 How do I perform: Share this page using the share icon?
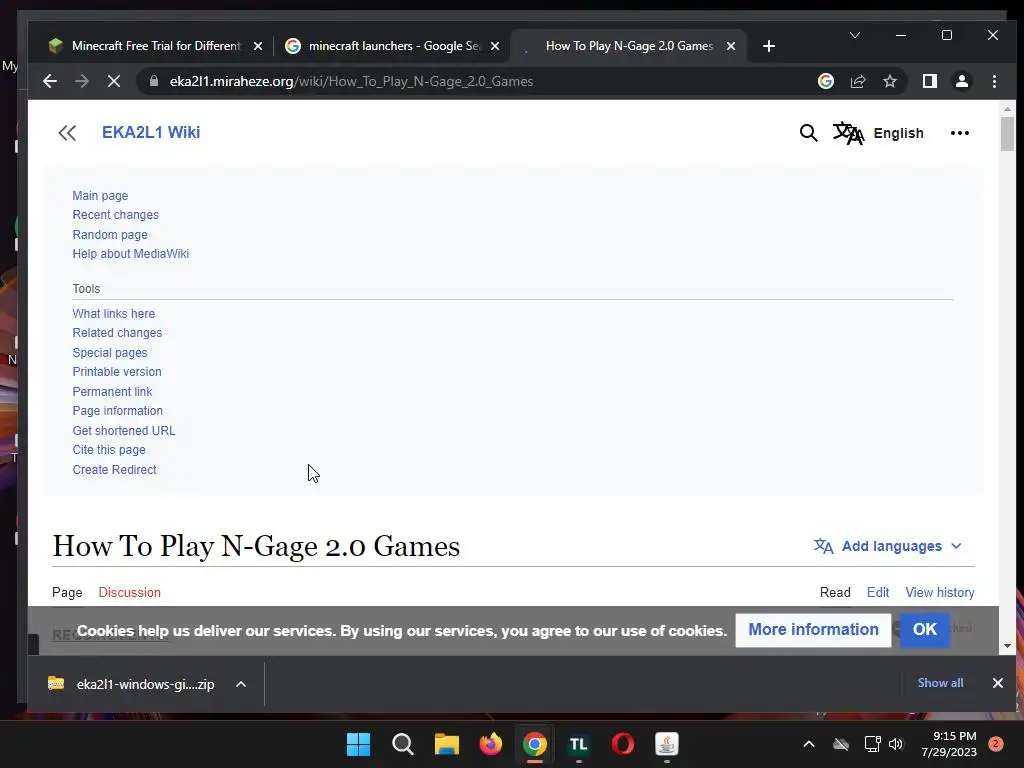pyautogui.click(x=857, y=81)
